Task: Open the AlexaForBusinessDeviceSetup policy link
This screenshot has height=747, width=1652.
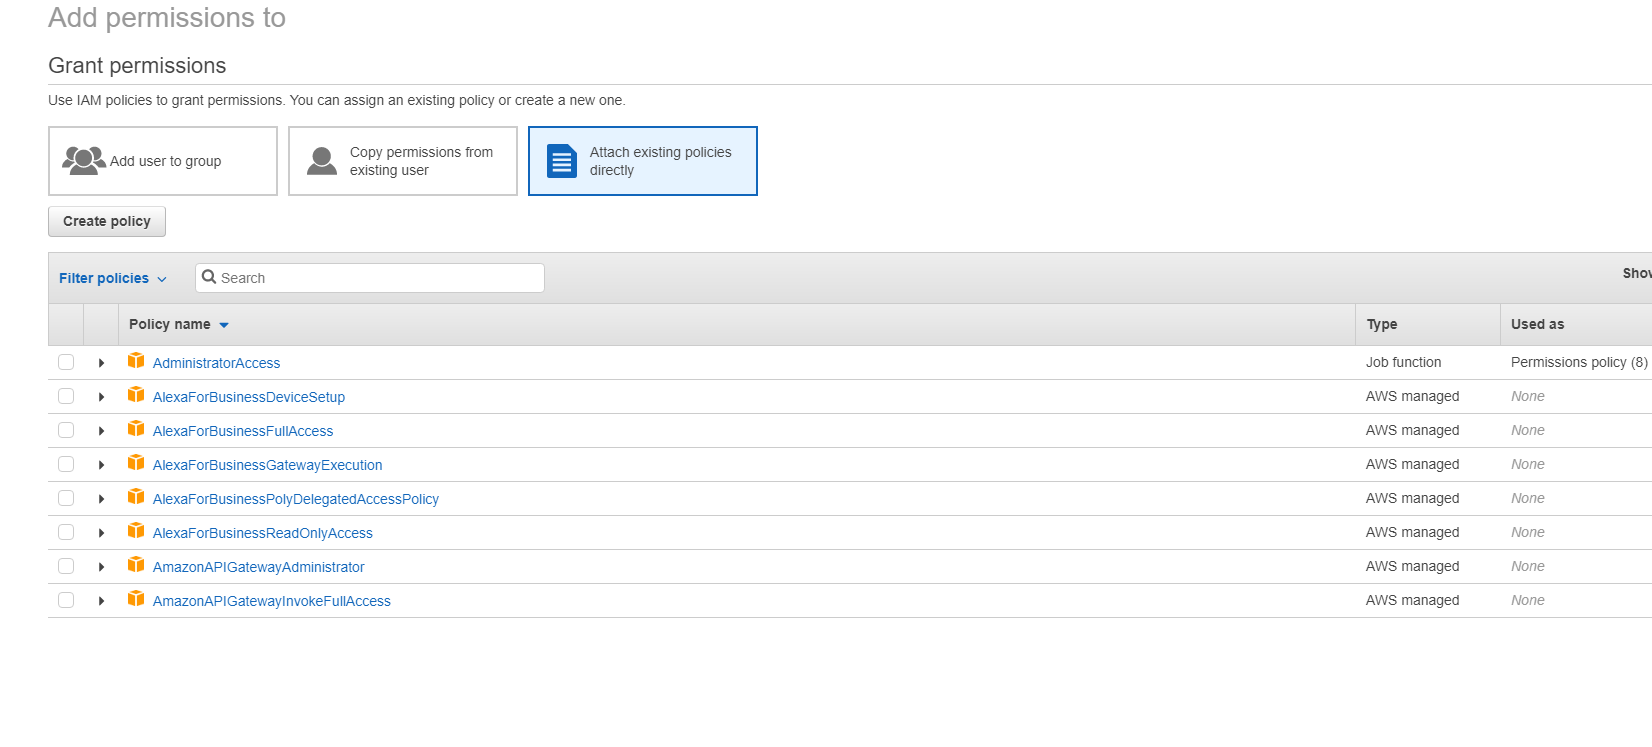Action: pos(249,397)
